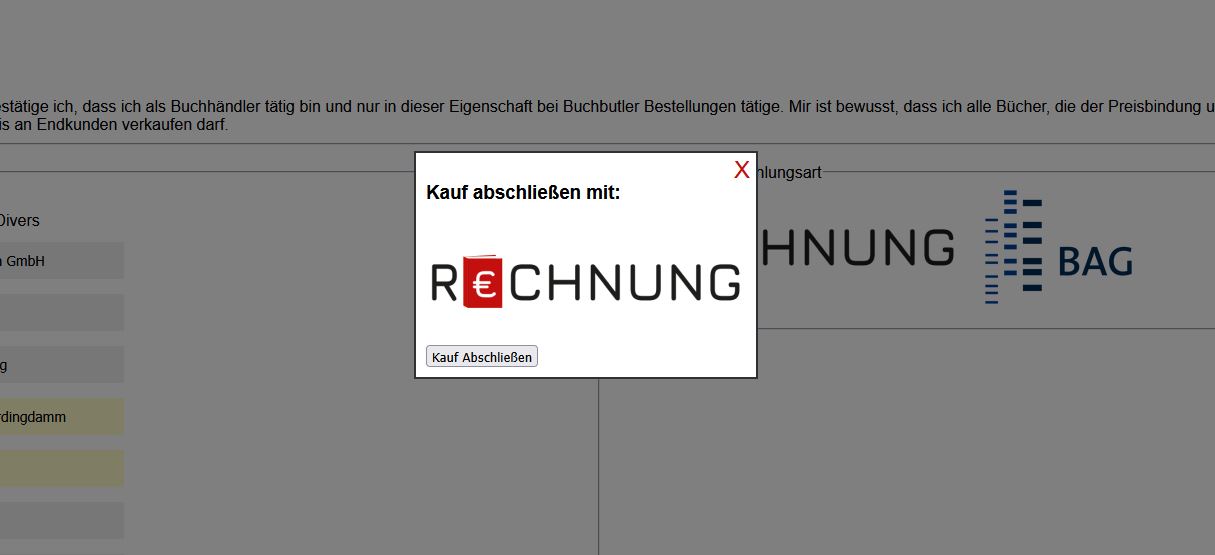
Task: Select the BAG lettering of the BAG logo
Action: [x=1095, y=262]
